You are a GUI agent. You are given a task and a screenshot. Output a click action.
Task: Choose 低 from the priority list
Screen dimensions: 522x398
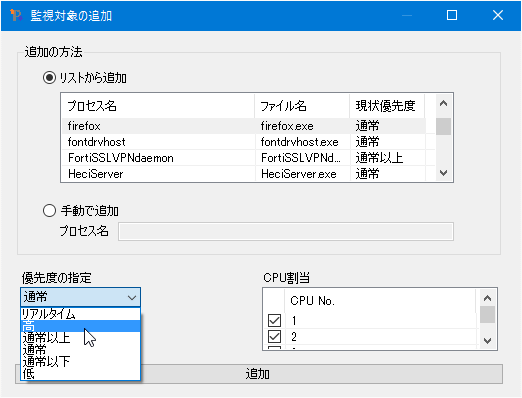(81, 373)
